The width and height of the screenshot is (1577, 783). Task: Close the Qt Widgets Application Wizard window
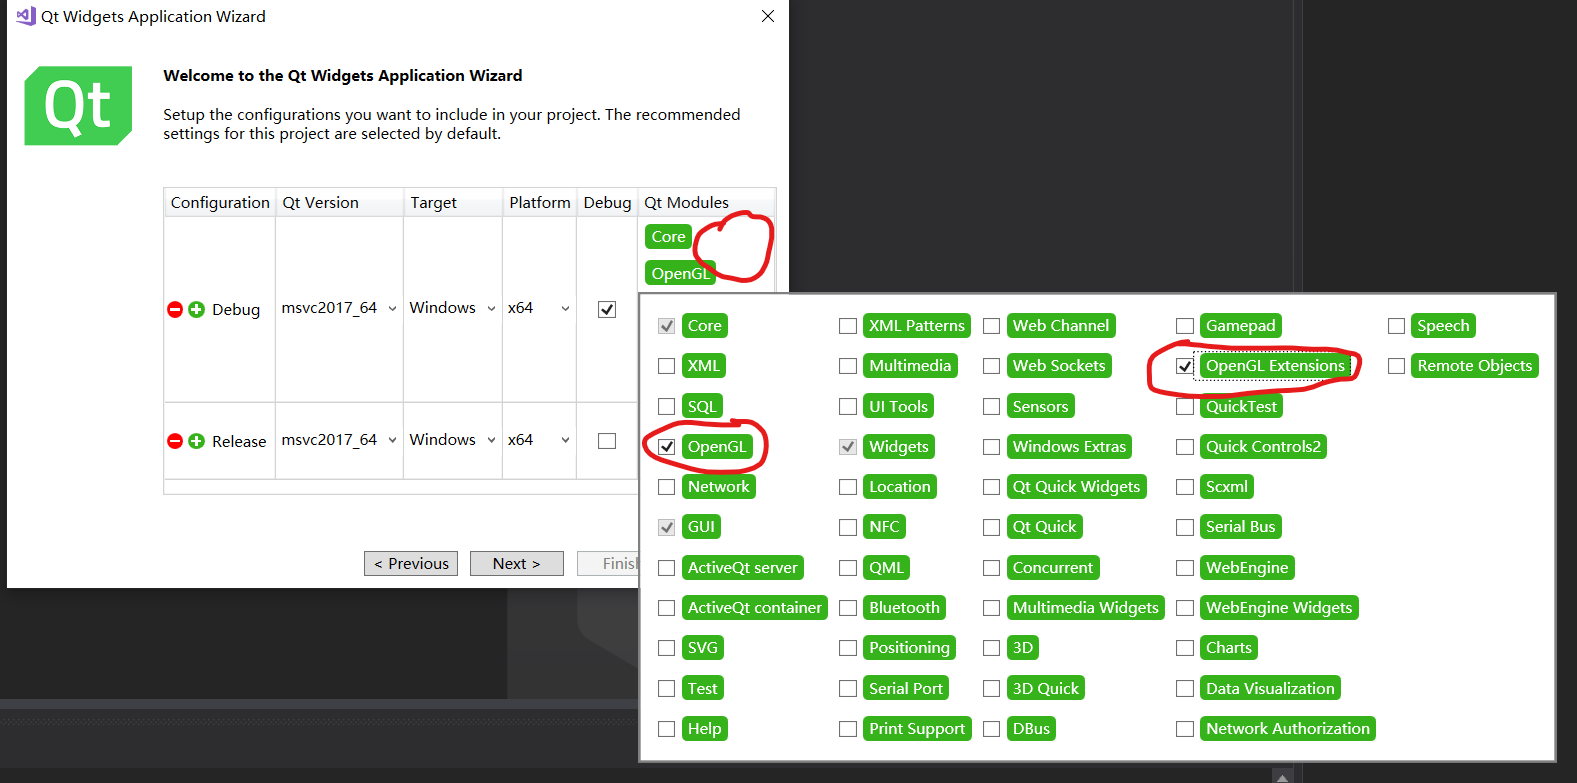pos(768,16)
